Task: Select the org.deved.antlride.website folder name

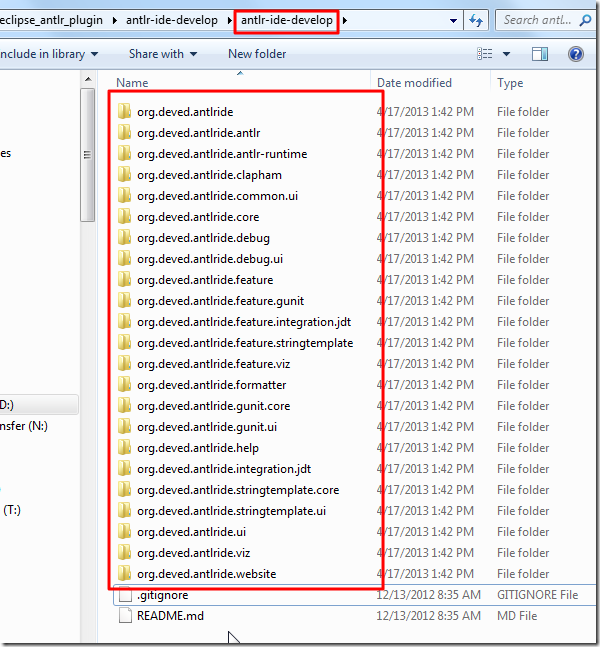Action: [x=206, y=574]
